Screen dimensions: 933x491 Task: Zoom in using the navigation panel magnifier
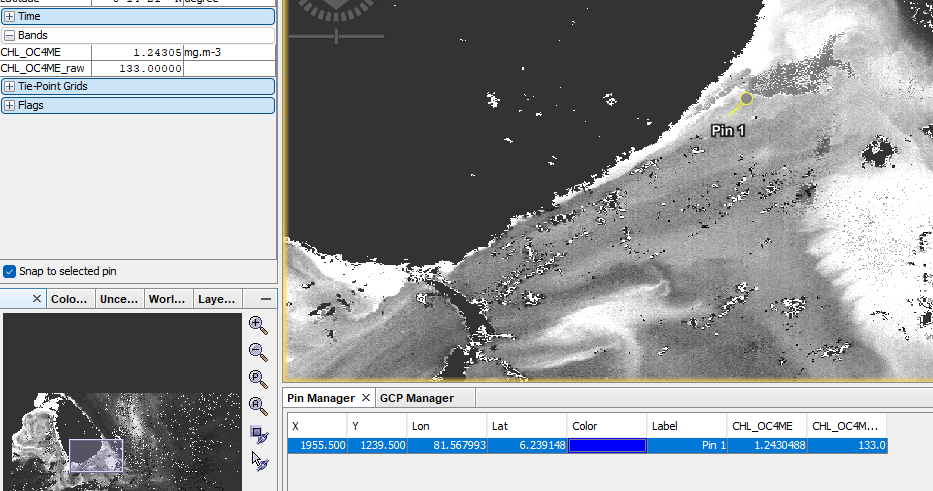click(x=258, y=325)
